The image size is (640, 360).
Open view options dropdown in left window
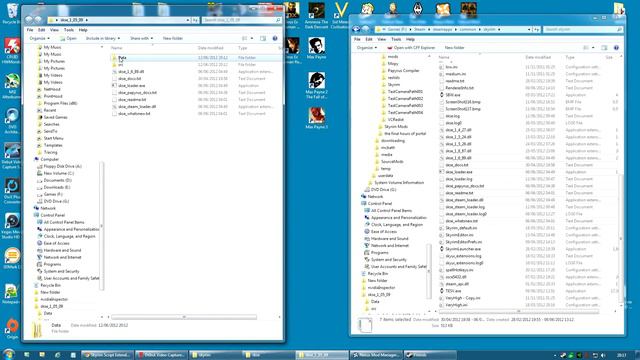252,38
